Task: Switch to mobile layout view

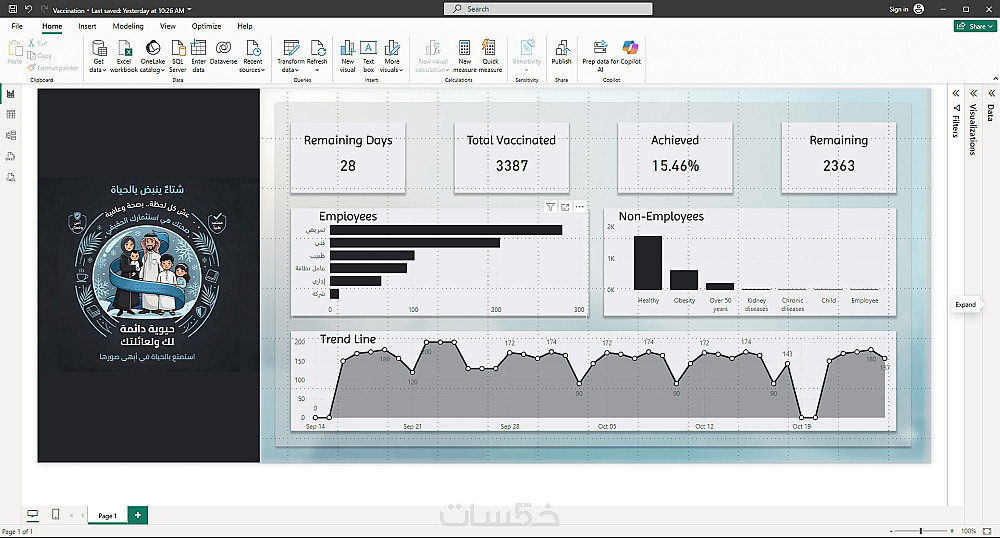Action: 55,514
